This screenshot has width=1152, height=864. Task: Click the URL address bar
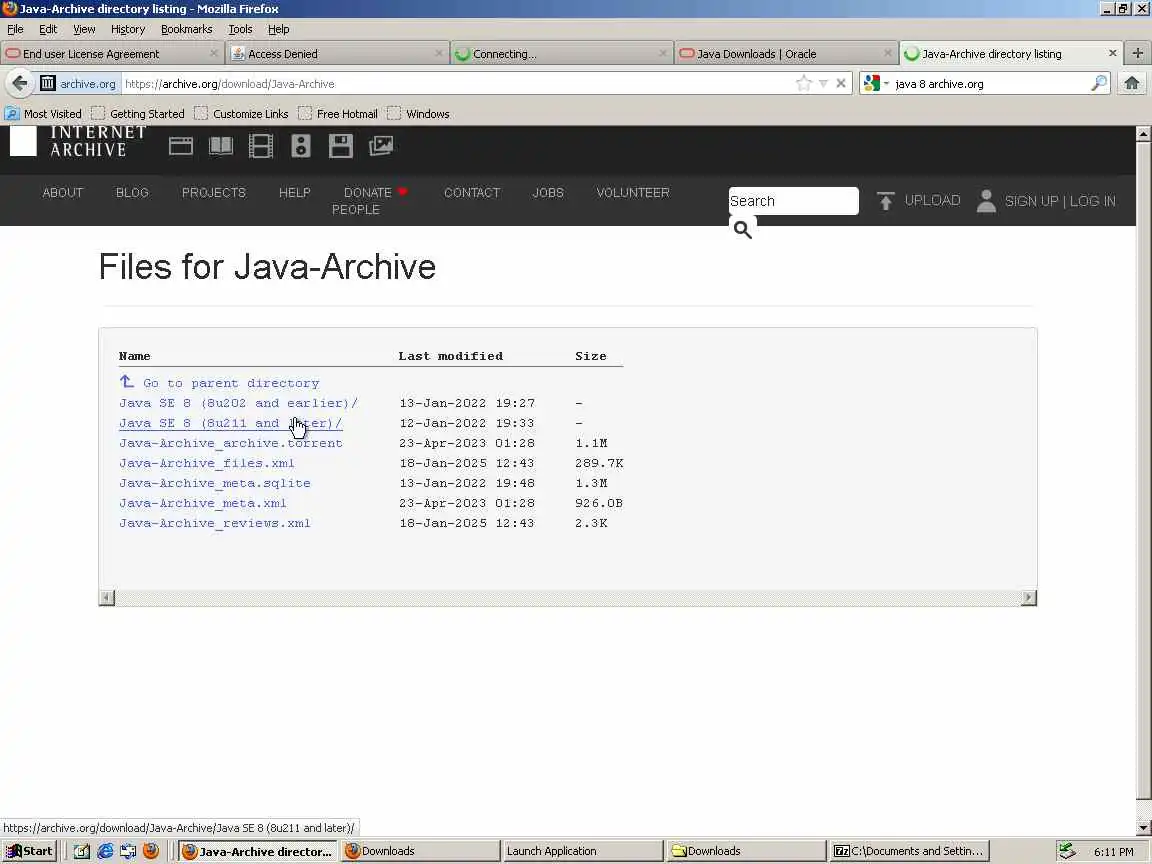coord(456,83)
